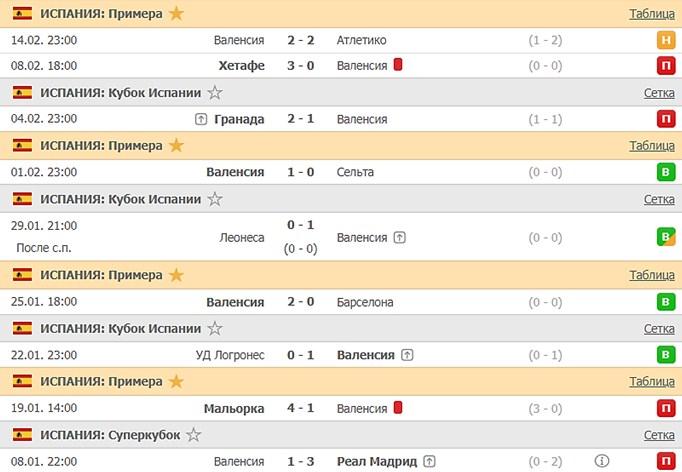This screenshot has width=682, height=472.
Task: Click the 4 - 1 score of Мальорка match
Action: click(x=300, y=408)
